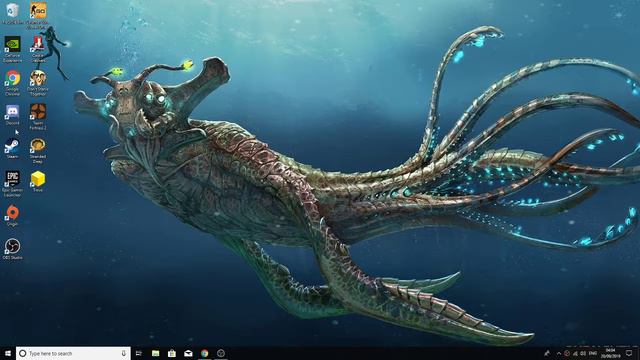Open the taskbar clock and date
The height and width of the screenshot is (360, 640).
point(611,353)
